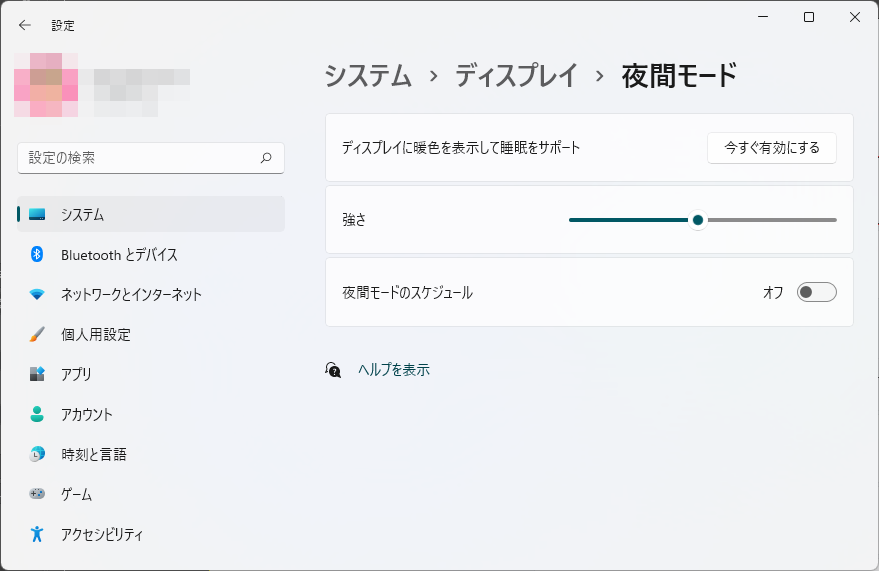Open the ヘルプを表示 link

pos(394,370)
